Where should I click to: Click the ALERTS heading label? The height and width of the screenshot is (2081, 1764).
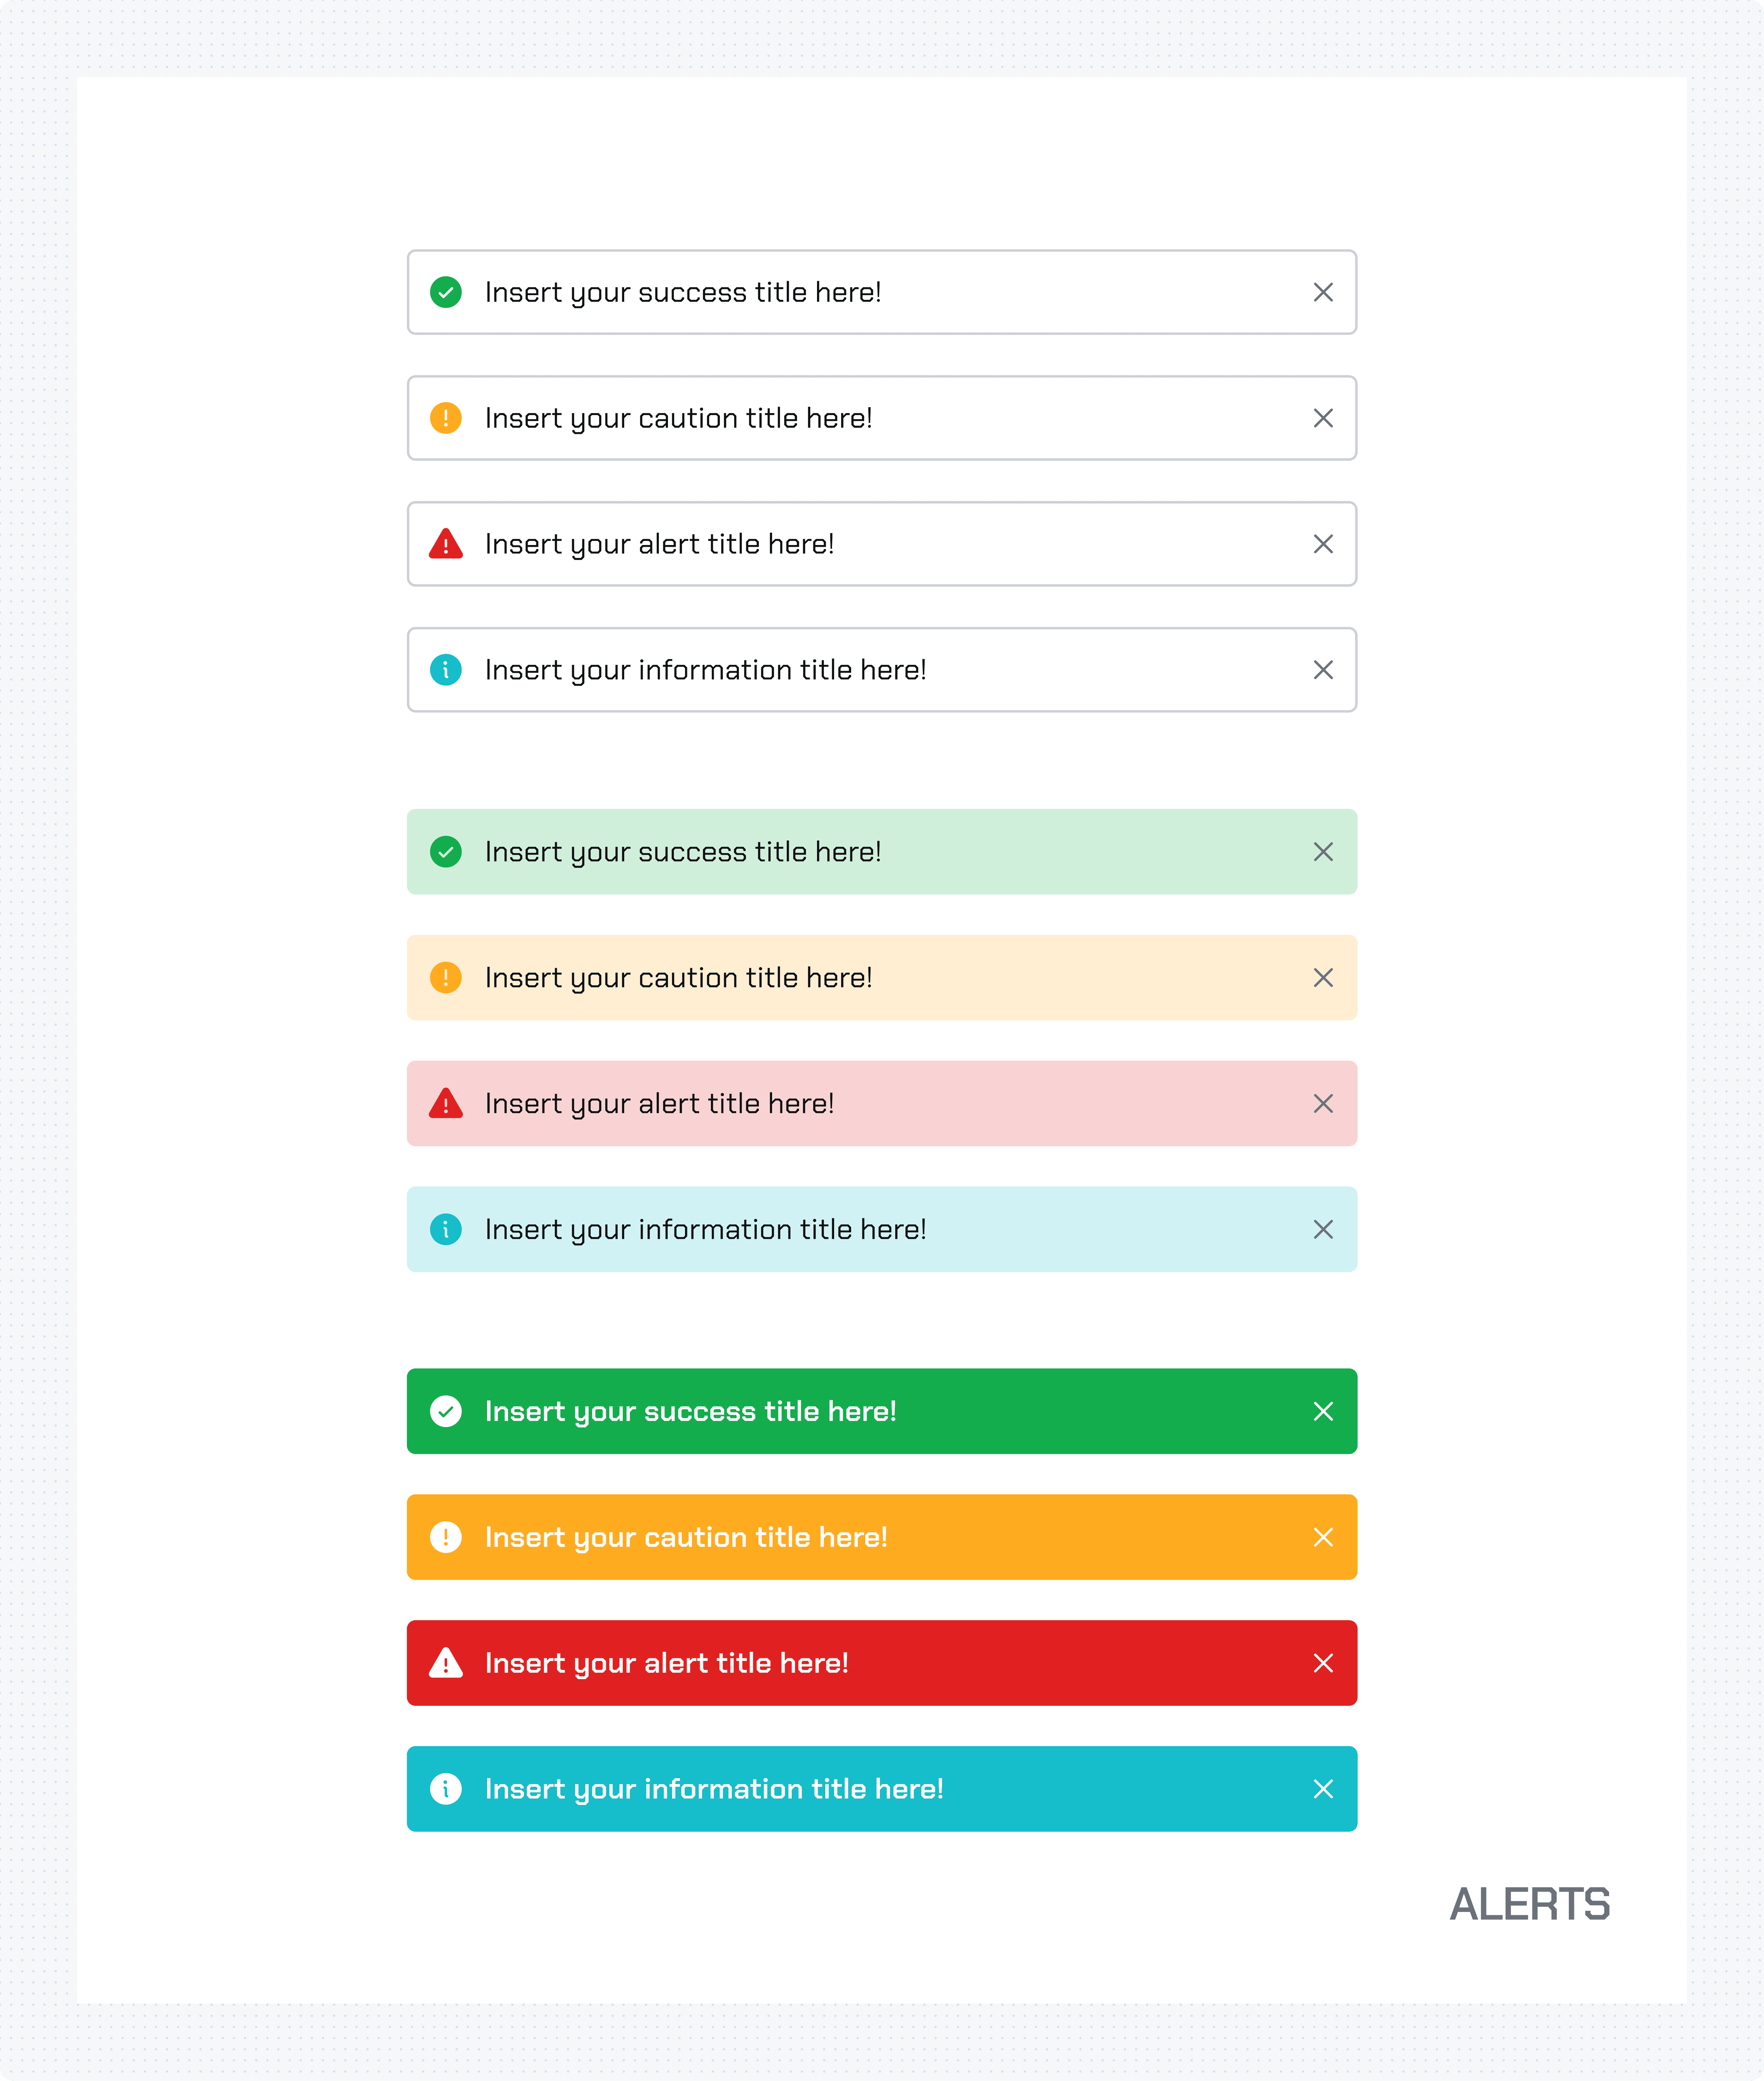(x=1530, y=1904)
